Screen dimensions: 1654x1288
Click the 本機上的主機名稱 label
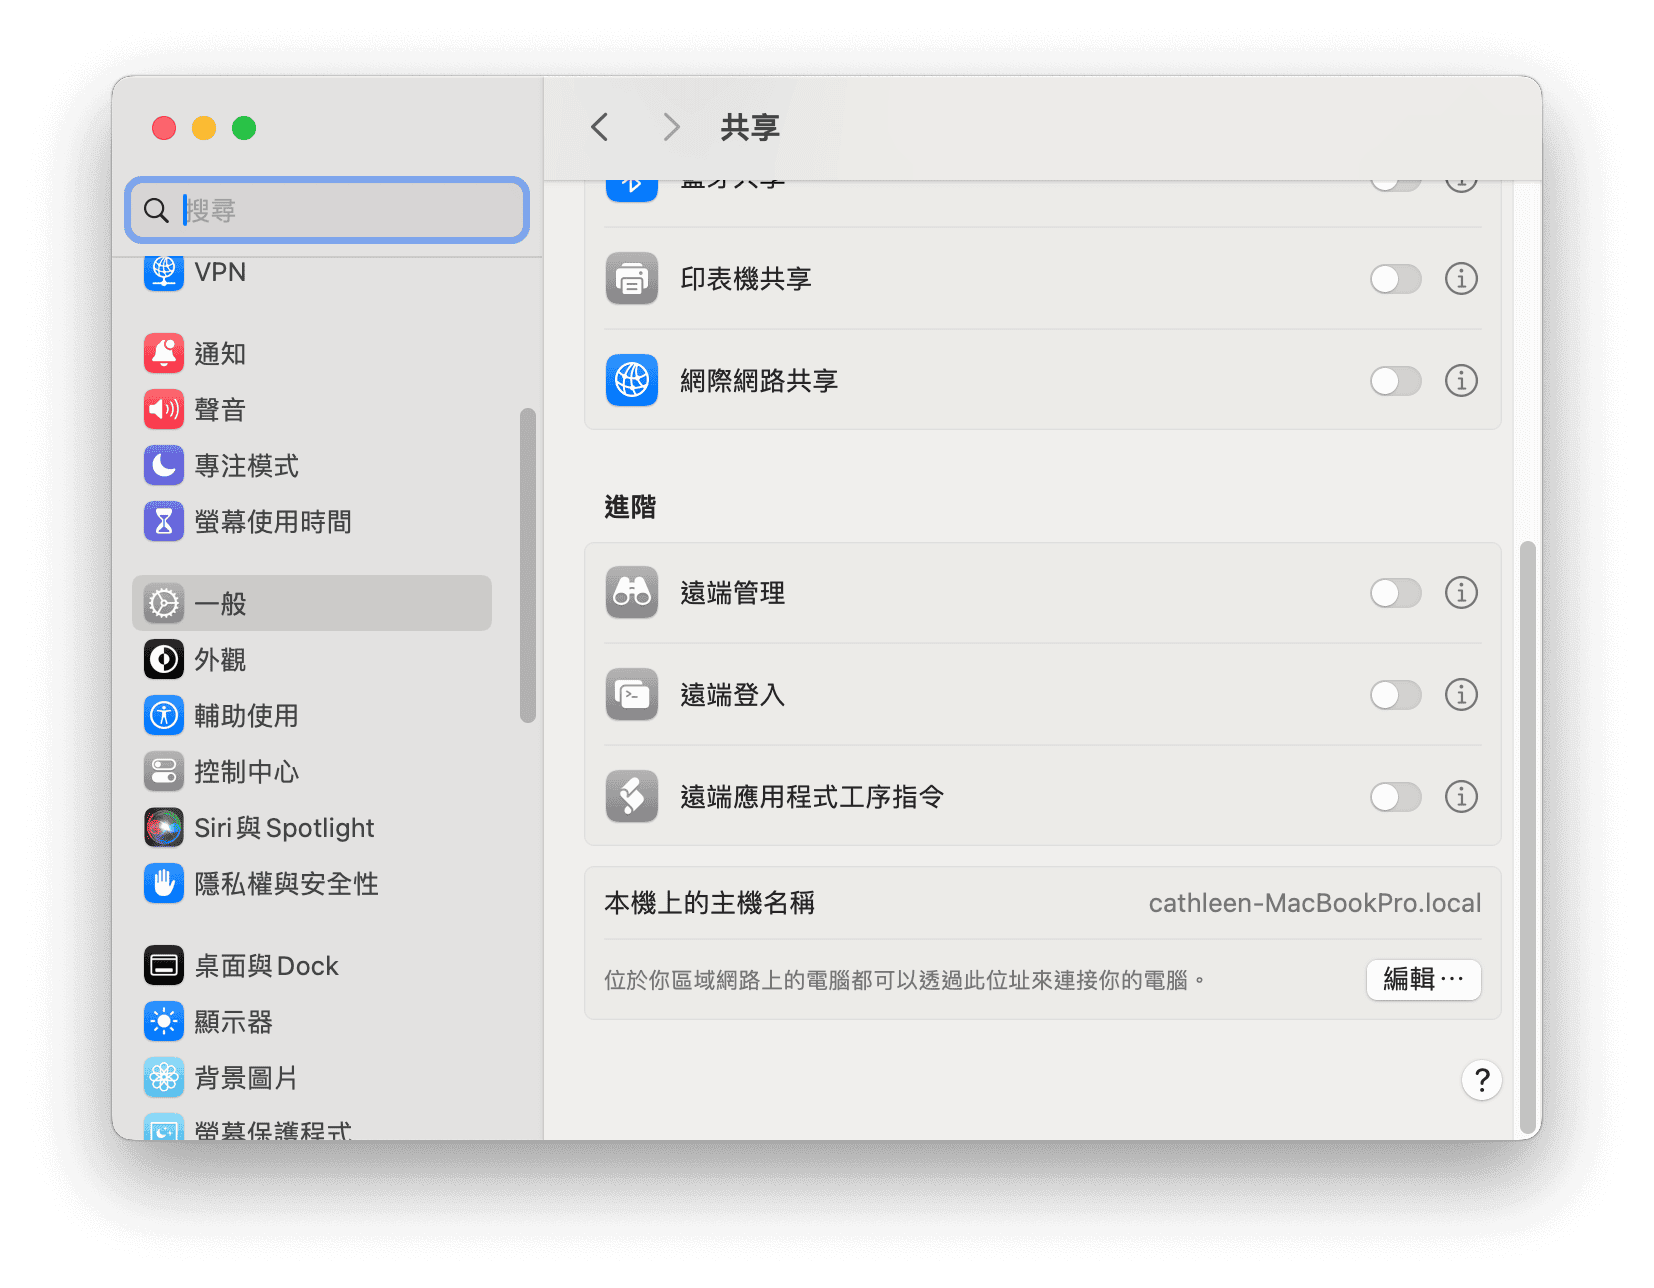[709, 903]
